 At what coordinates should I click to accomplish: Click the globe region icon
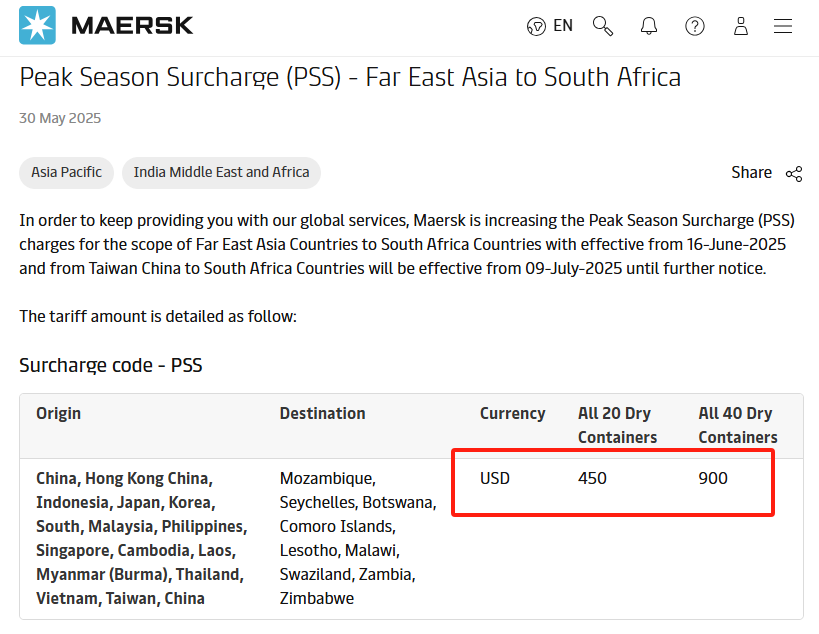coord(536,26)
